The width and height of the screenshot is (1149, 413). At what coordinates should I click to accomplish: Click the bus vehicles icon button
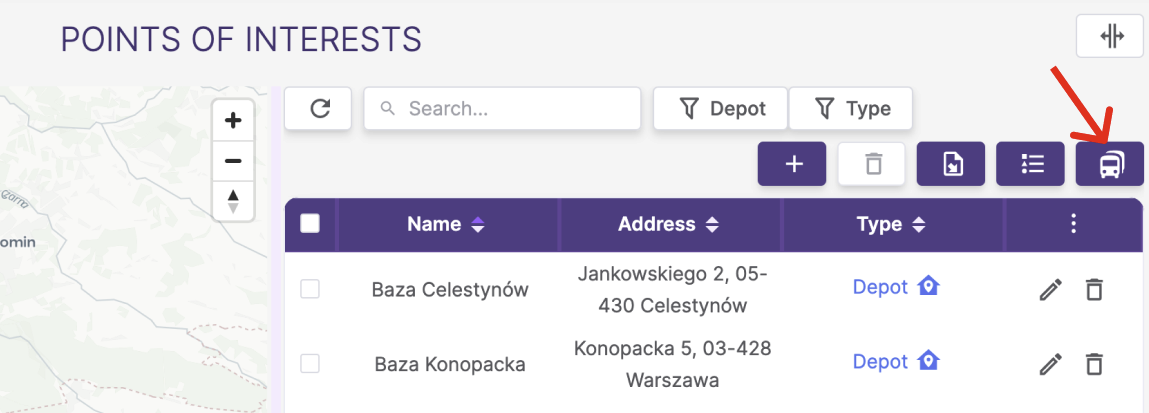[1109, 164]
